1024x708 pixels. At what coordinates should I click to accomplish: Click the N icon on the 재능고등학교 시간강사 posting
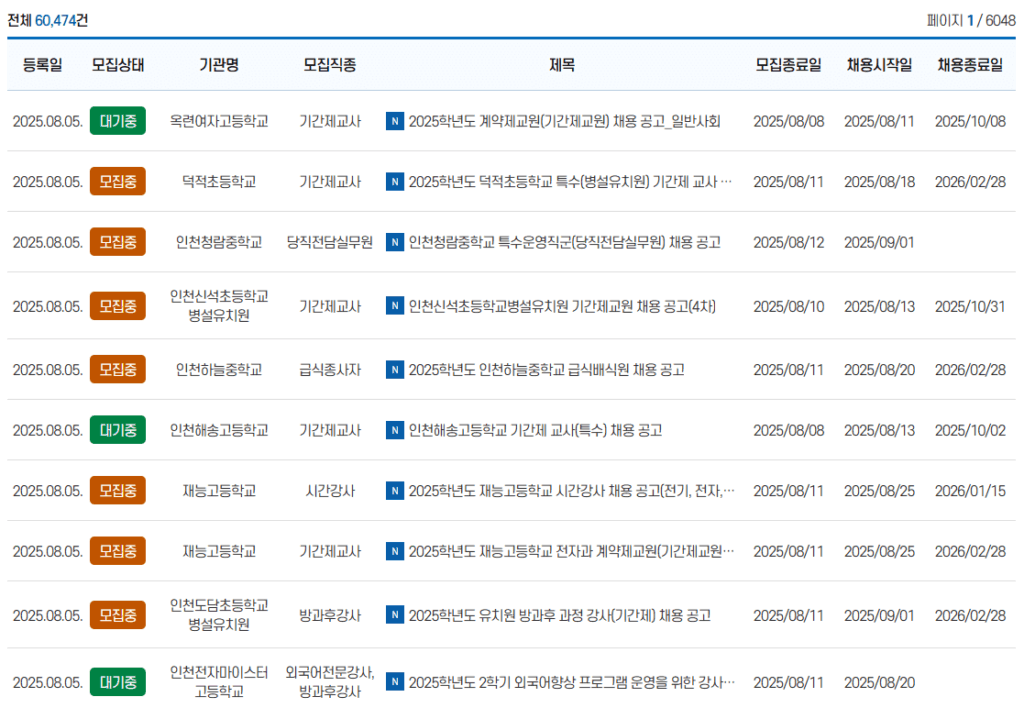pyautogui.click(x=394, y=491)
